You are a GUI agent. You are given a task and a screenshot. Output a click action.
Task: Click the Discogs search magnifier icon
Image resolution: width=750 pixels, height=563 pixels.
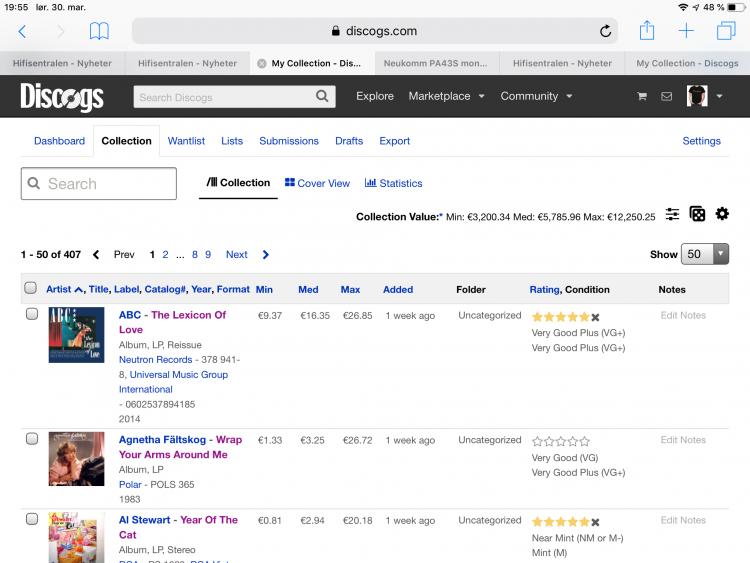(x=322, y=97)
